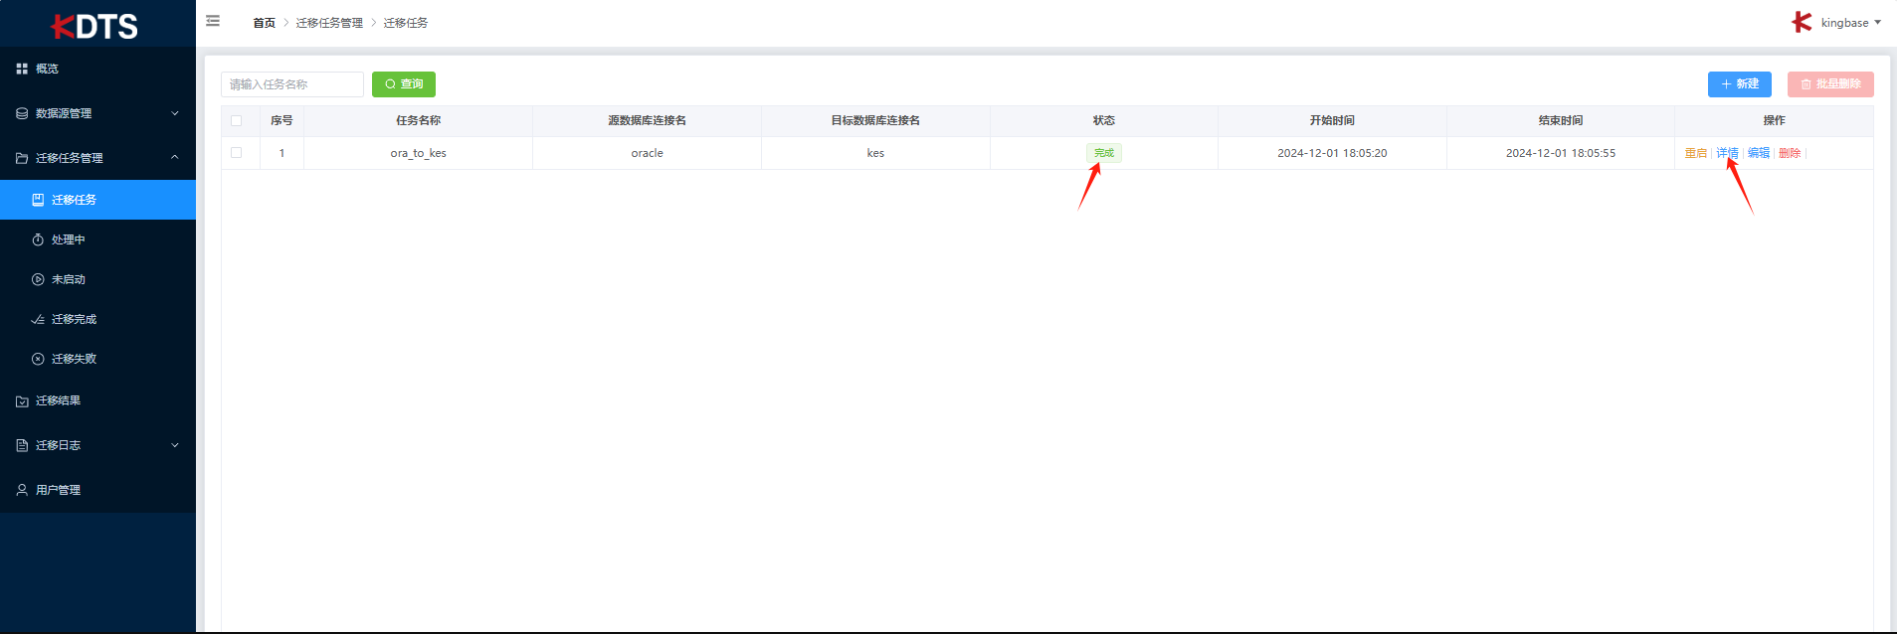Expand the 数据源管理 submenu
This screenshot has height=634, width=1897.
[97, 114]
